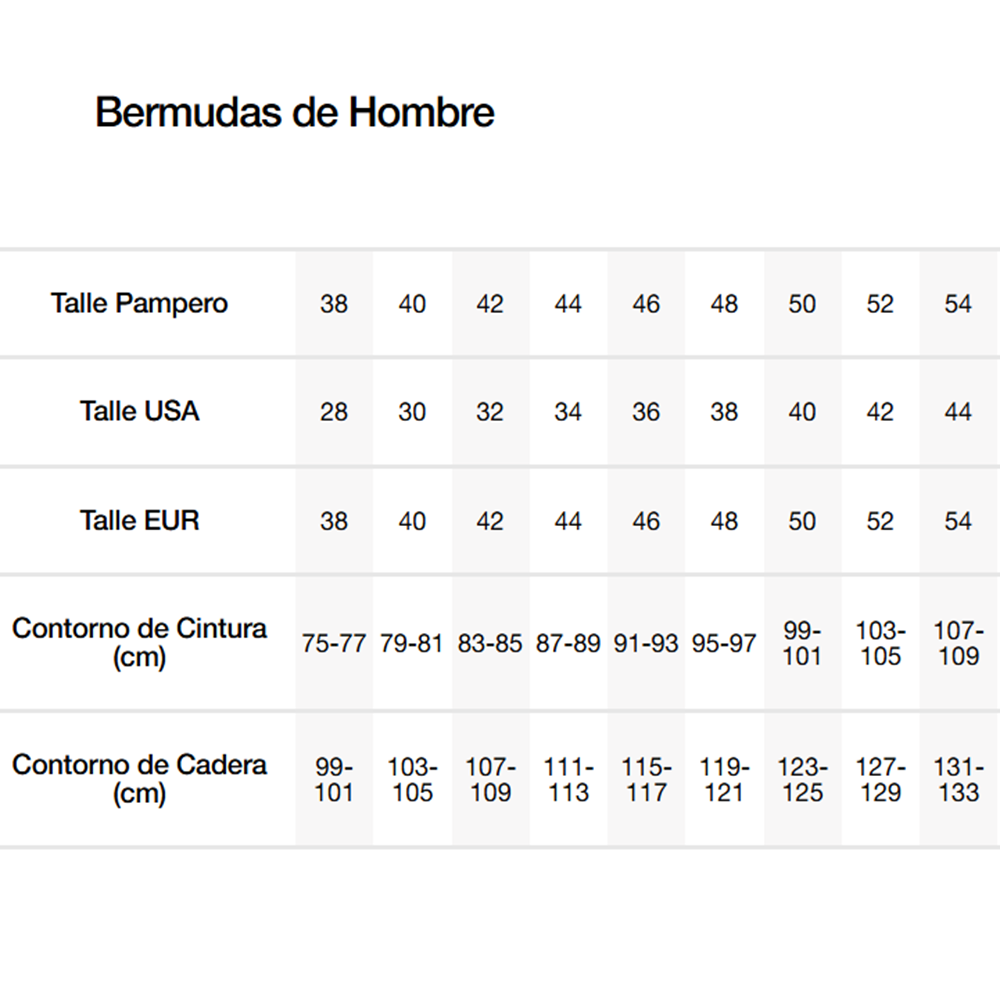This screenshot has height=1000, width=1000.
Task: Click waist measurement 75-77
Action: coord(334,643)
